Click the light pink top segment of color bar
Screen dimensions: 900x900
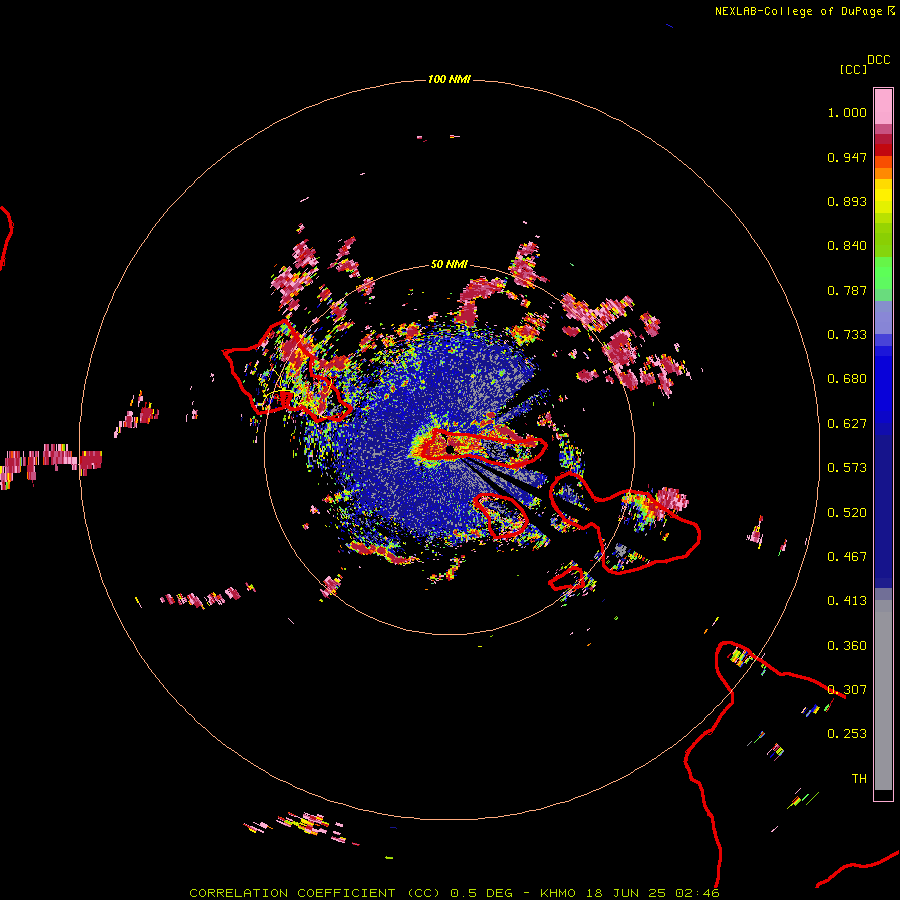click(x=883, y=106)
